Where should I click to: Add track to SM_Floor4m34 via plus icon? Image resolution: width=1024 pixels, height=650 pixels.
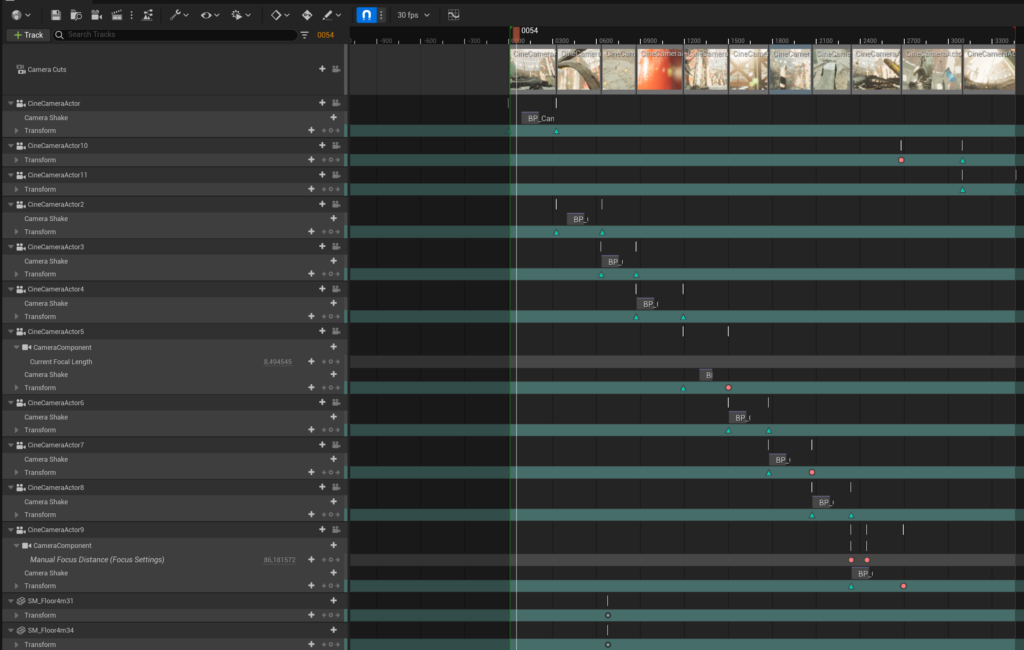coord(334,630)
